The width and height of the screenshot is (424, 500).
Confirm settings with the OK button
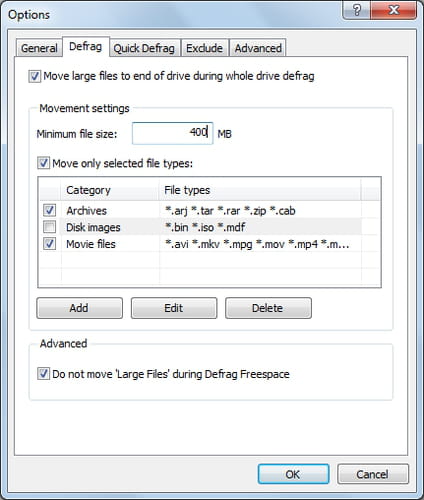coord(293,474)
